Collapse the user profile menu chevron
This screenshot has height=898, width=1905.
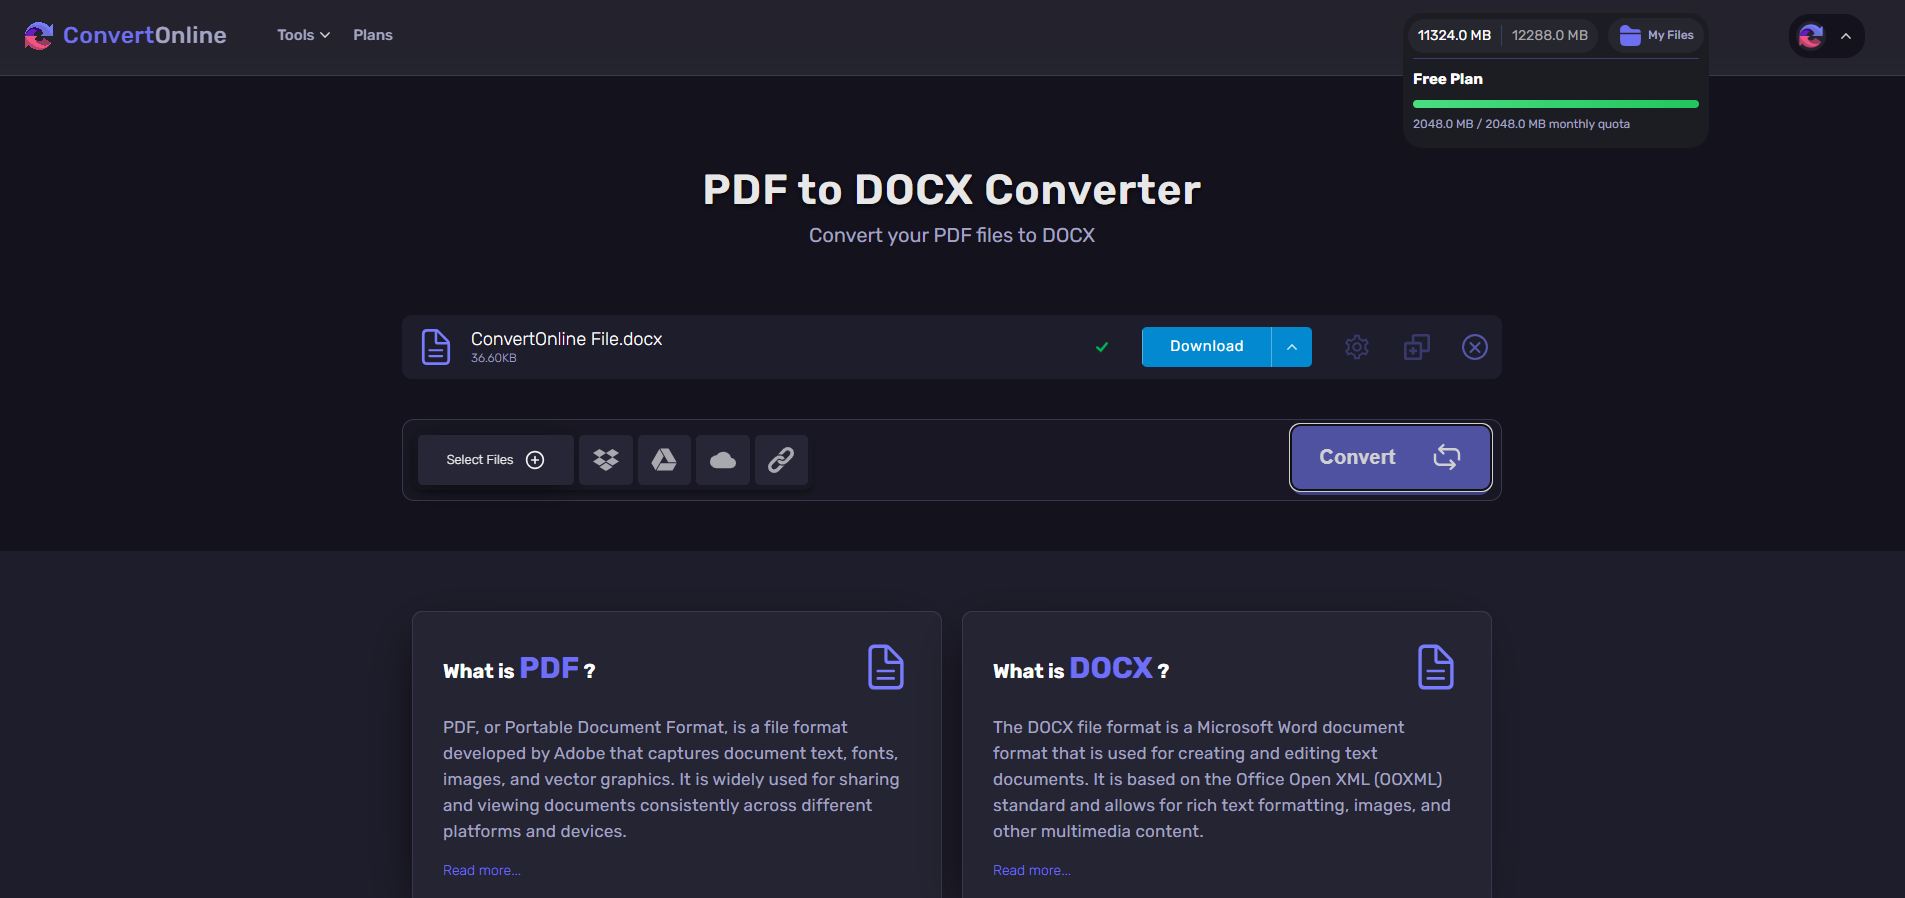(x=1846, y=36)
